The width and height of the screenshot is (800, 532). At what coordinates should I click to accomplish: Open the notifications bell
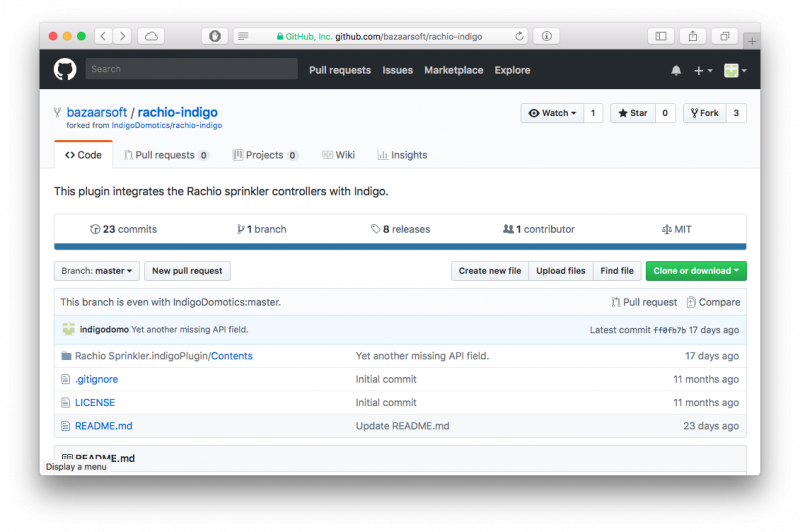(676, 70)
